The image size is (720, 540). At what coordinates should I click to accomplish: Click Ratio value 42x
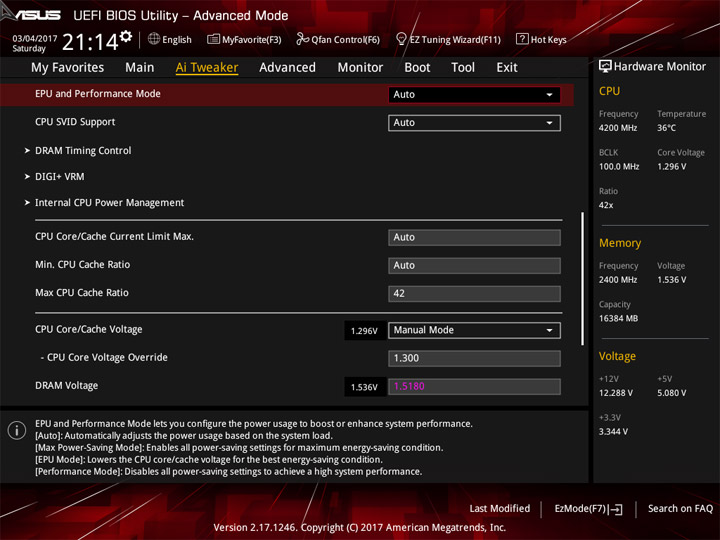pos(606,205)
